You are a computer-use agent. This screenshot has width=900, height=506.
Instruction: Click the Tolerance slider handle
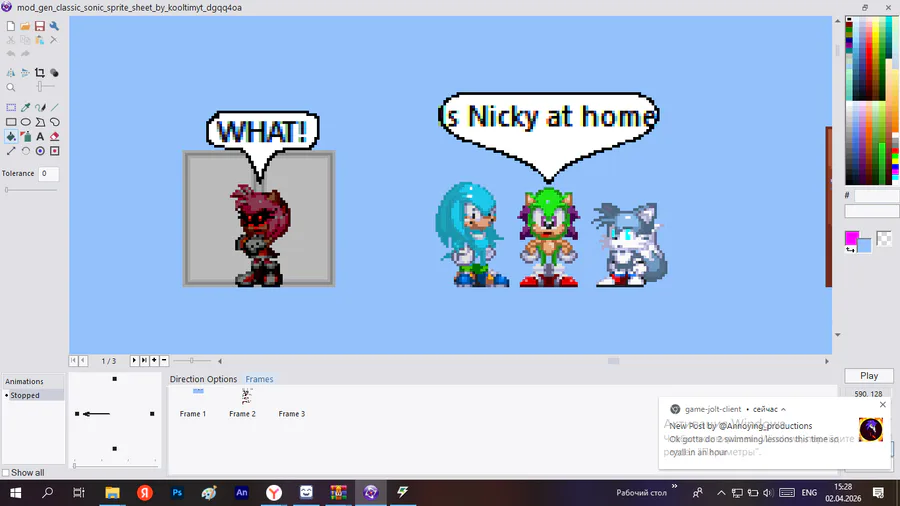point(7,189)
